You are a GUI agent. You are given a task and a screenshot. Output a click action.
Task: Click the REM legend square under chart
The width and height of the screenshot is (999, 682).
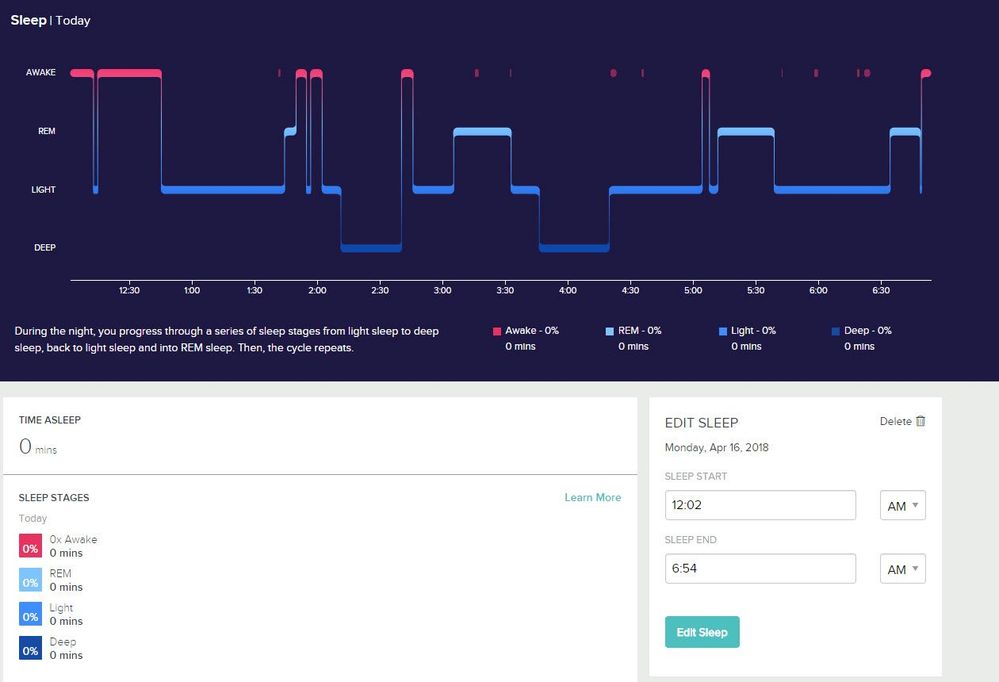(x=611, y=331)
